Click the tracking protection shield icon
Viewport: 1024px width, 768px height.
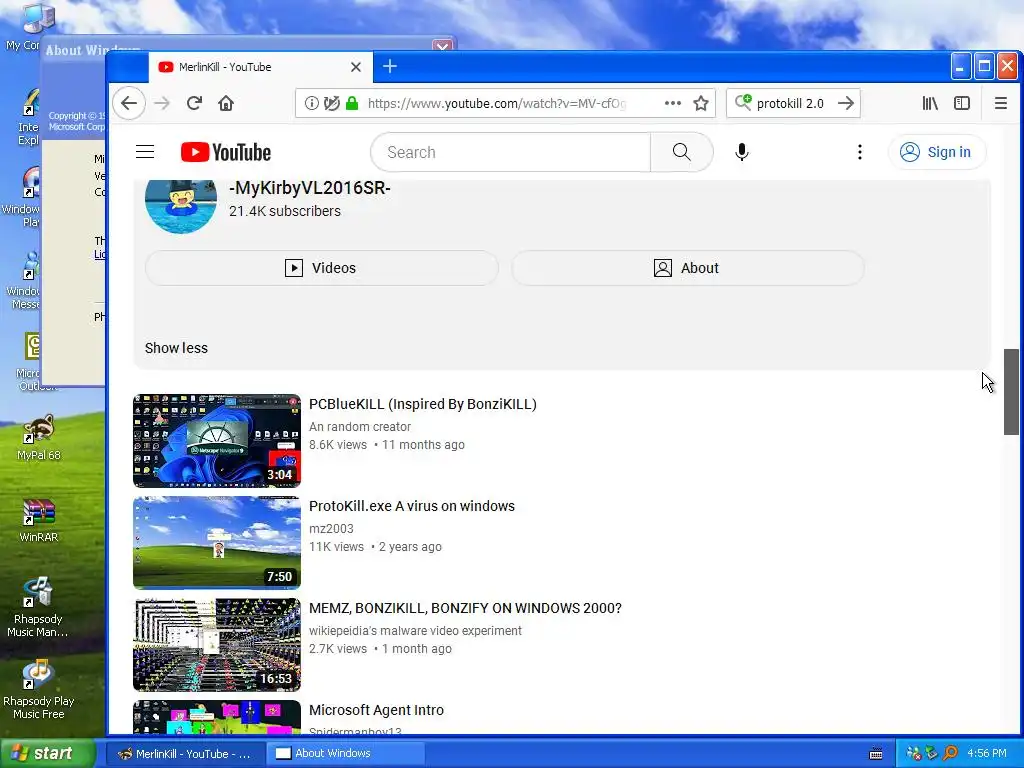(x=332, y=103)
